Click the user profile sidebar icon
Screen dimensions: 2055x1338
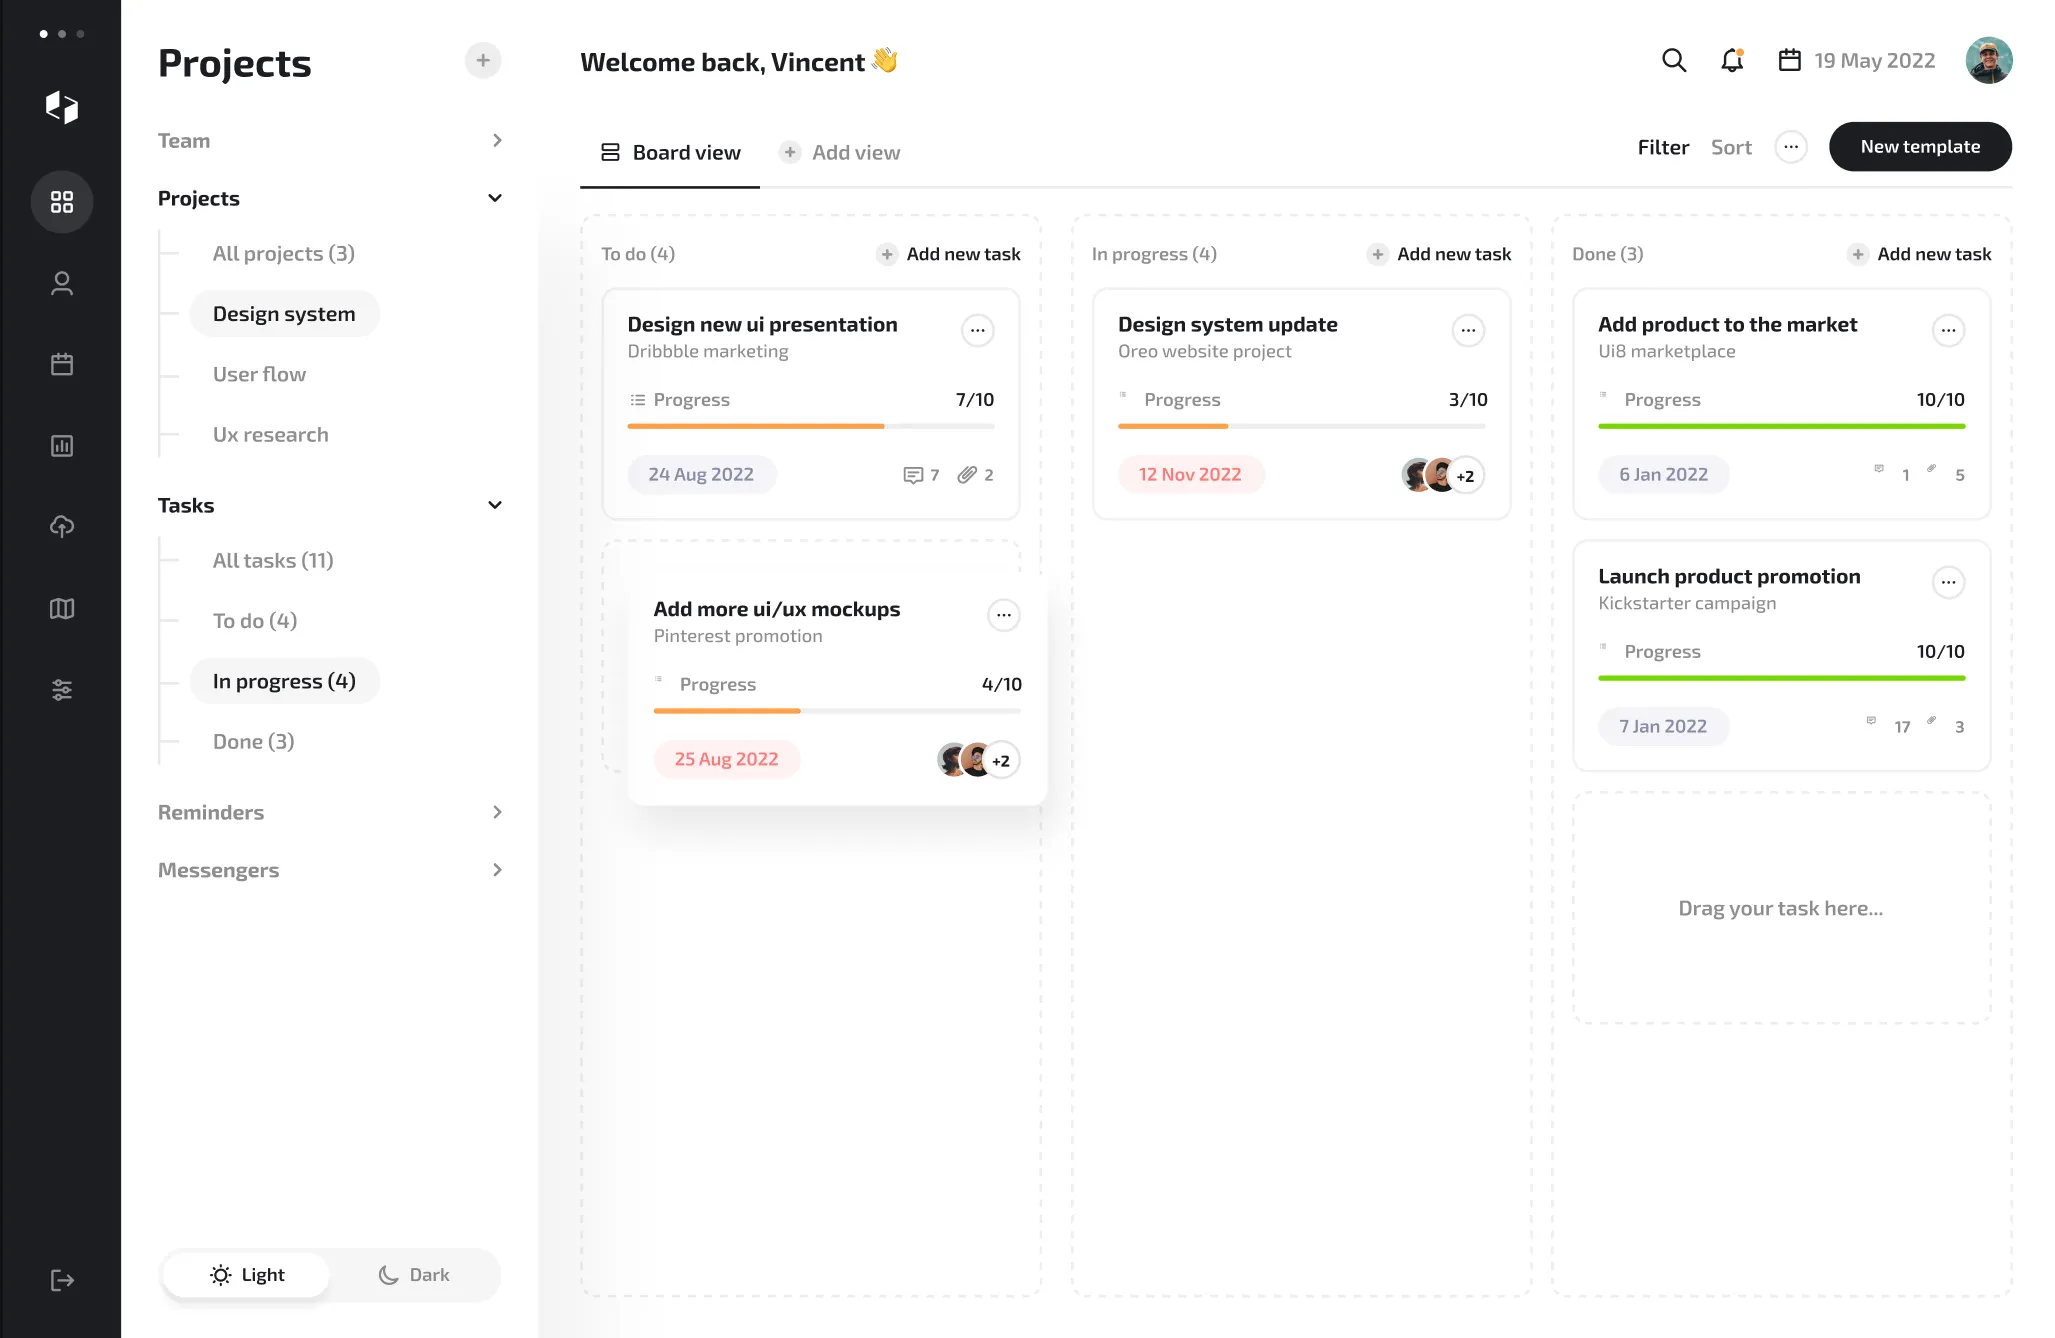pos(62,284)
